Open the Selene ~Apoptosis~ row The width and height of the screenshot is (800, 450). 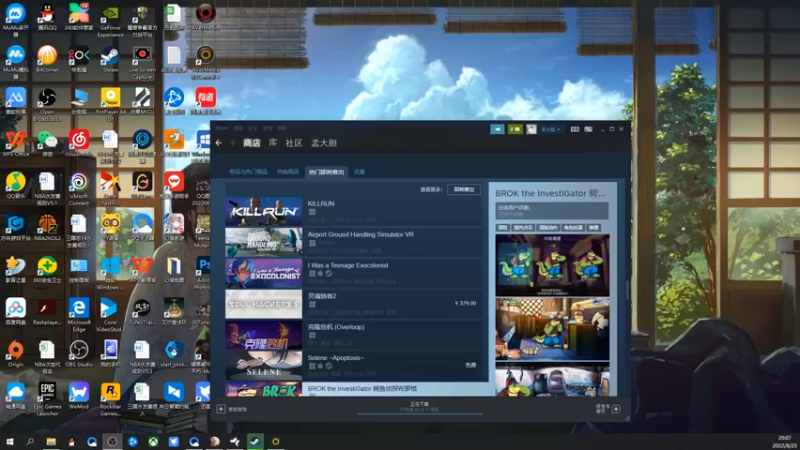(x=353, y=365)
